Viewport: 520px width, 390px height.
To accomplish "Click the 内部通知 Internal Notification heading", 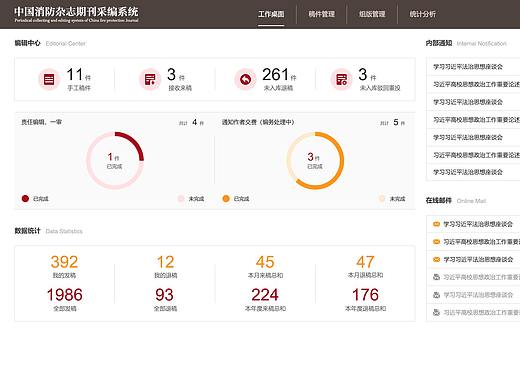I will click(466, 43).
